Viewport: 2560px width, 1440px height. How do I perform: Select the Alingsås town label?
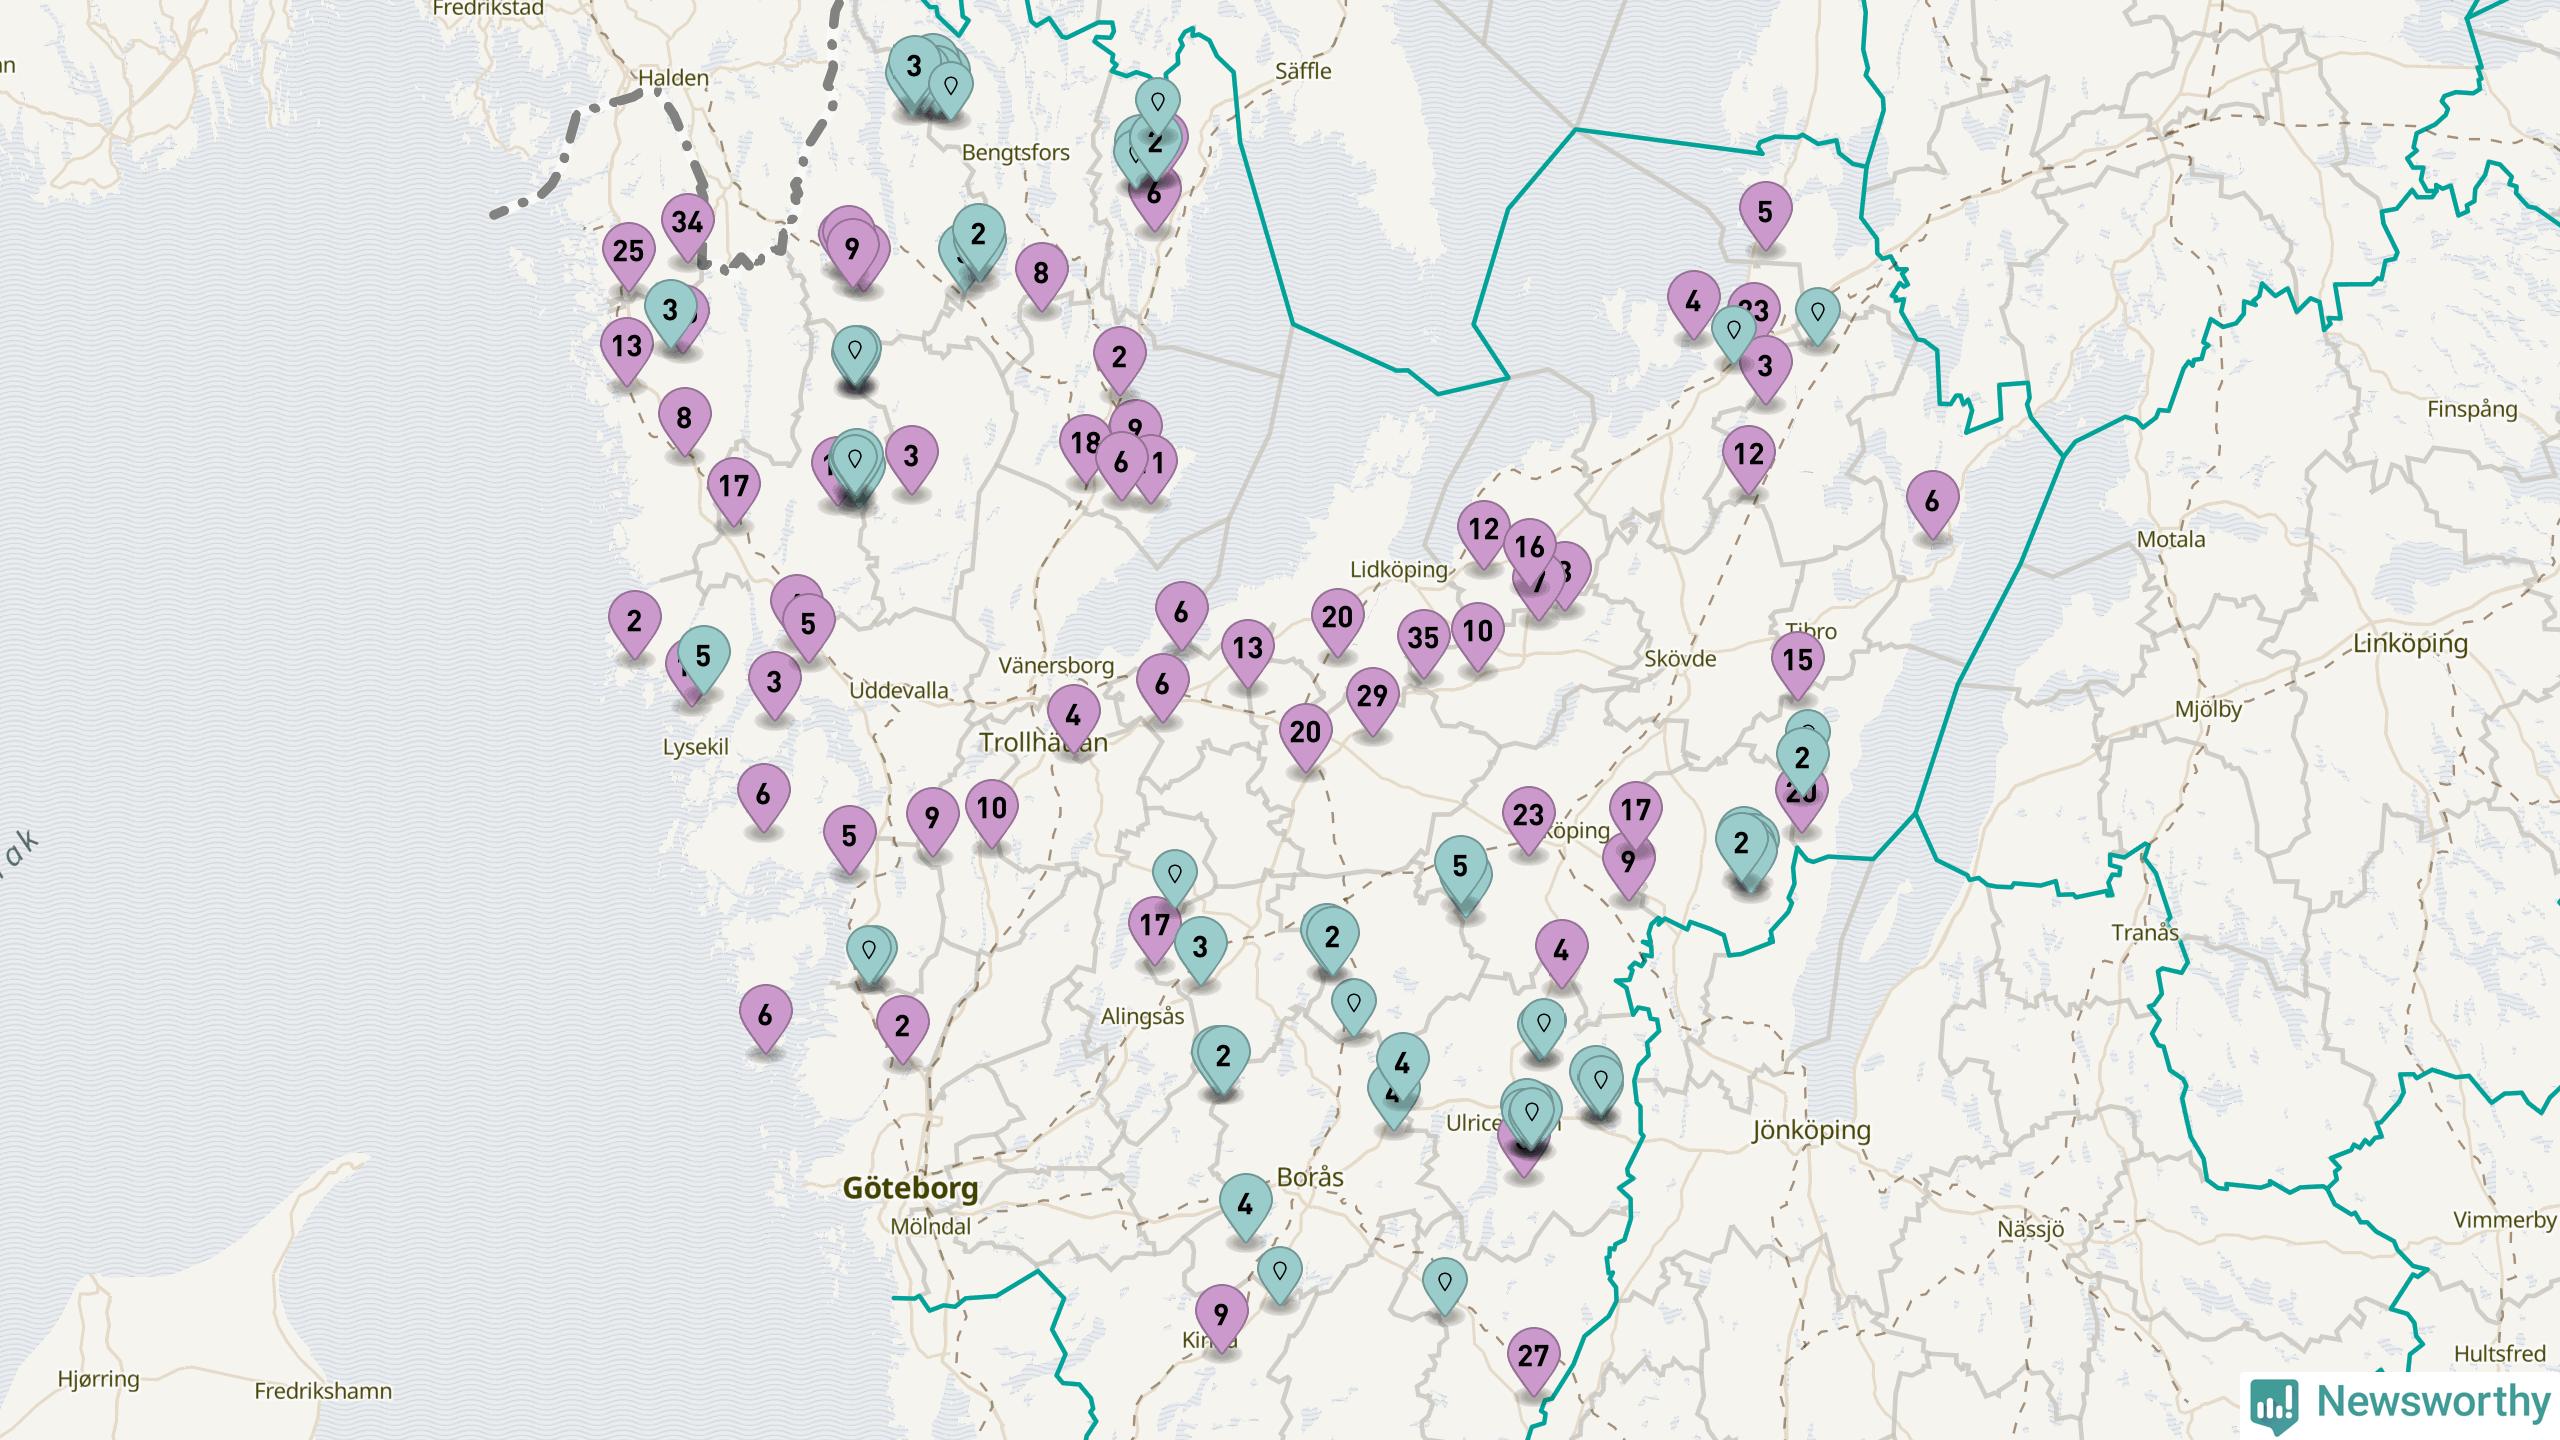click(1142, 1017)
